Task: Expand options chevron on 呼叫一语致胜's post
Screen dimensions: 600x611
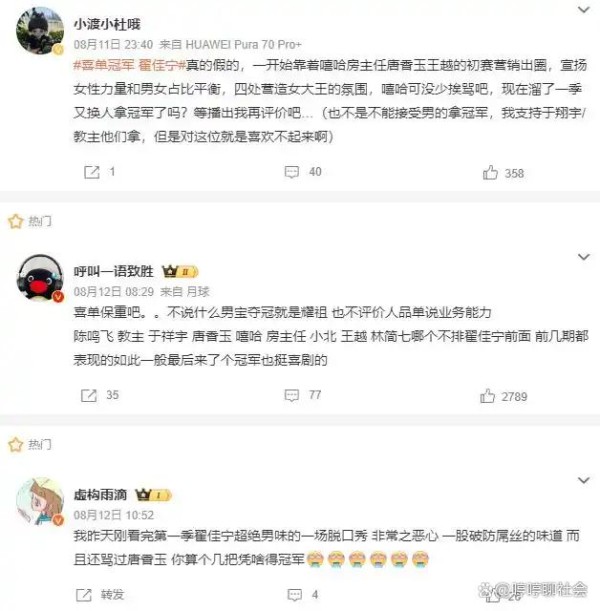Action: click(x=583, y=257)
